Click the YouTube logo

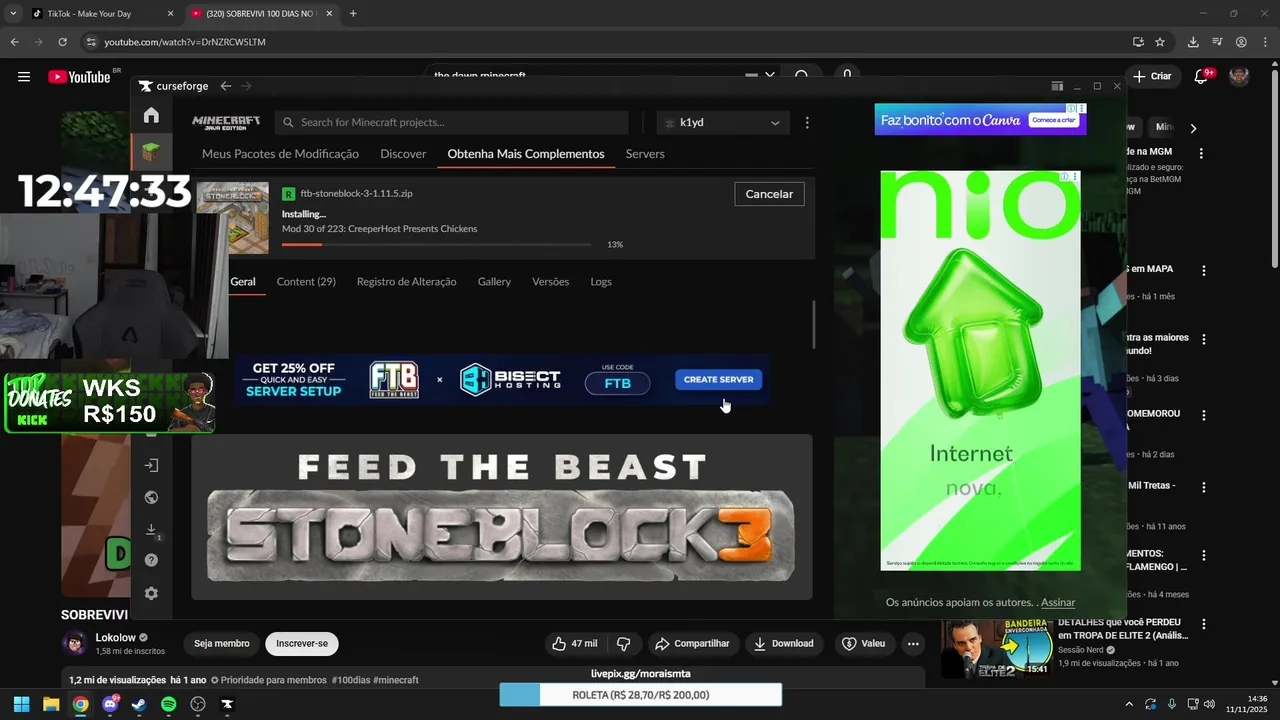coord(80,77)
